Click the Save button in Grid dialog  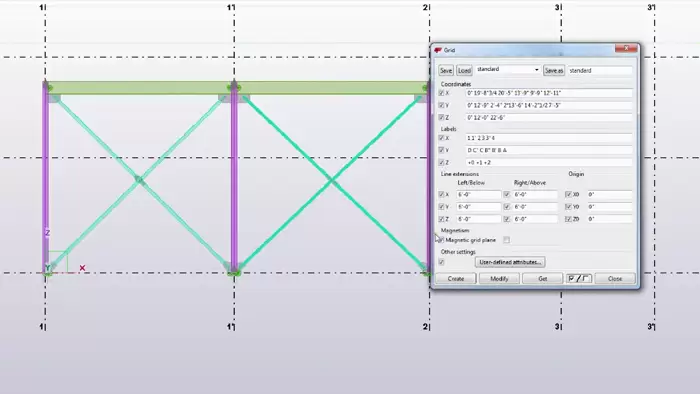[x=446, y=71]
